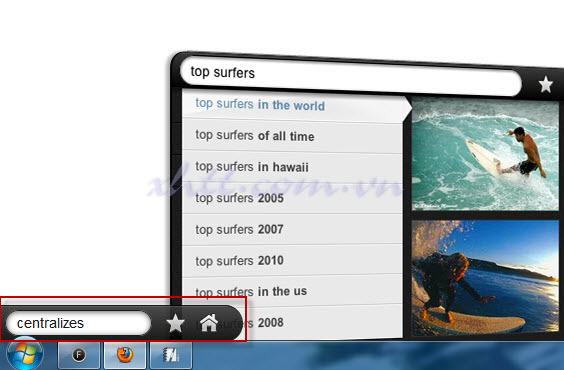Open the notebook app in taskbar
Viewport: 564px width, 370px height.
pyautogui.click(x=171, y=355)
